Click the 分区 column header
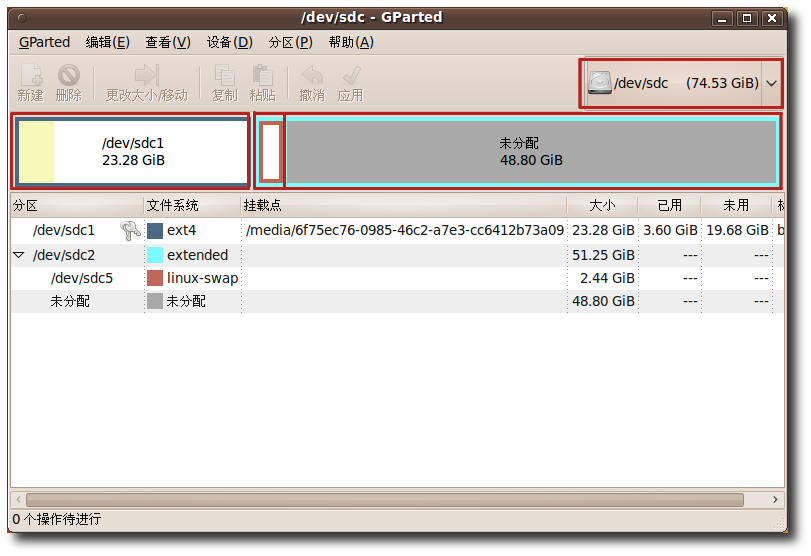 click(x=77, y=205)
